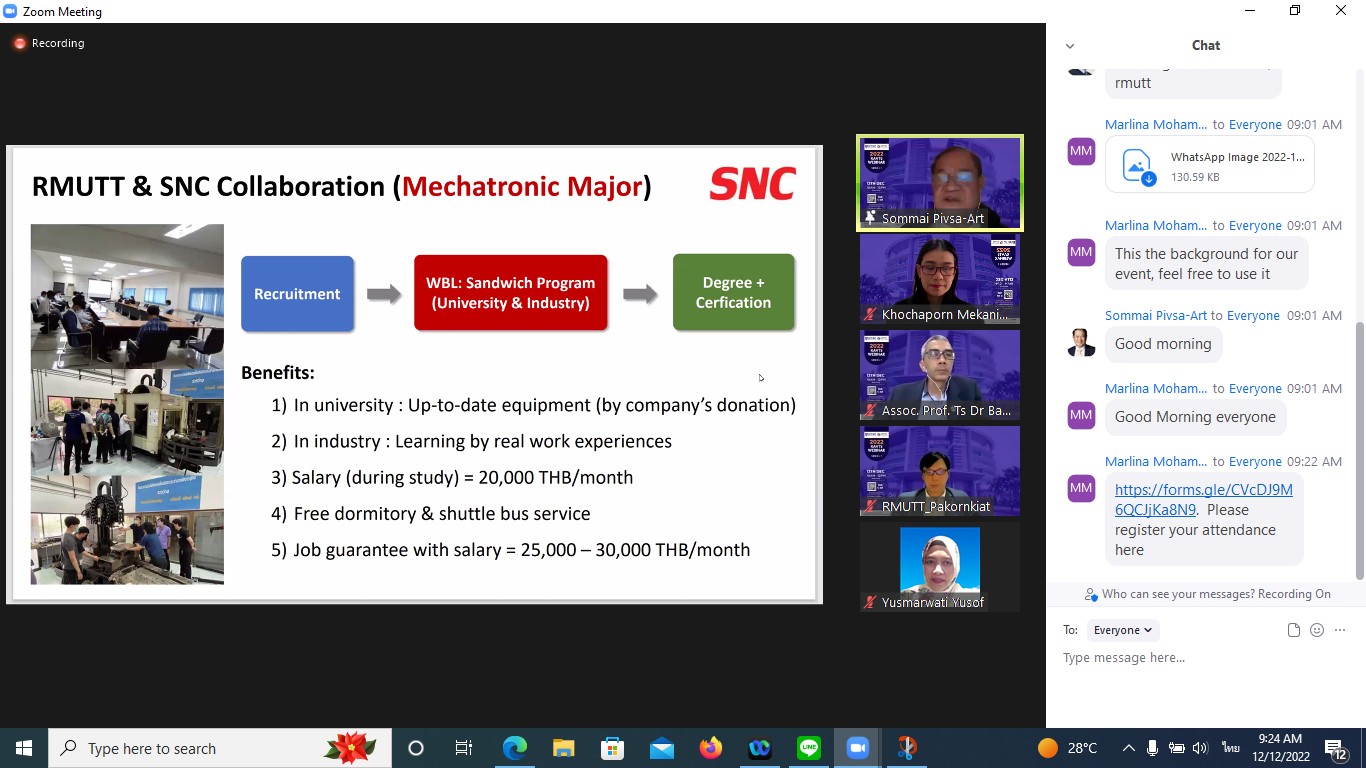Open the Webex app on the taskbar

759,748
